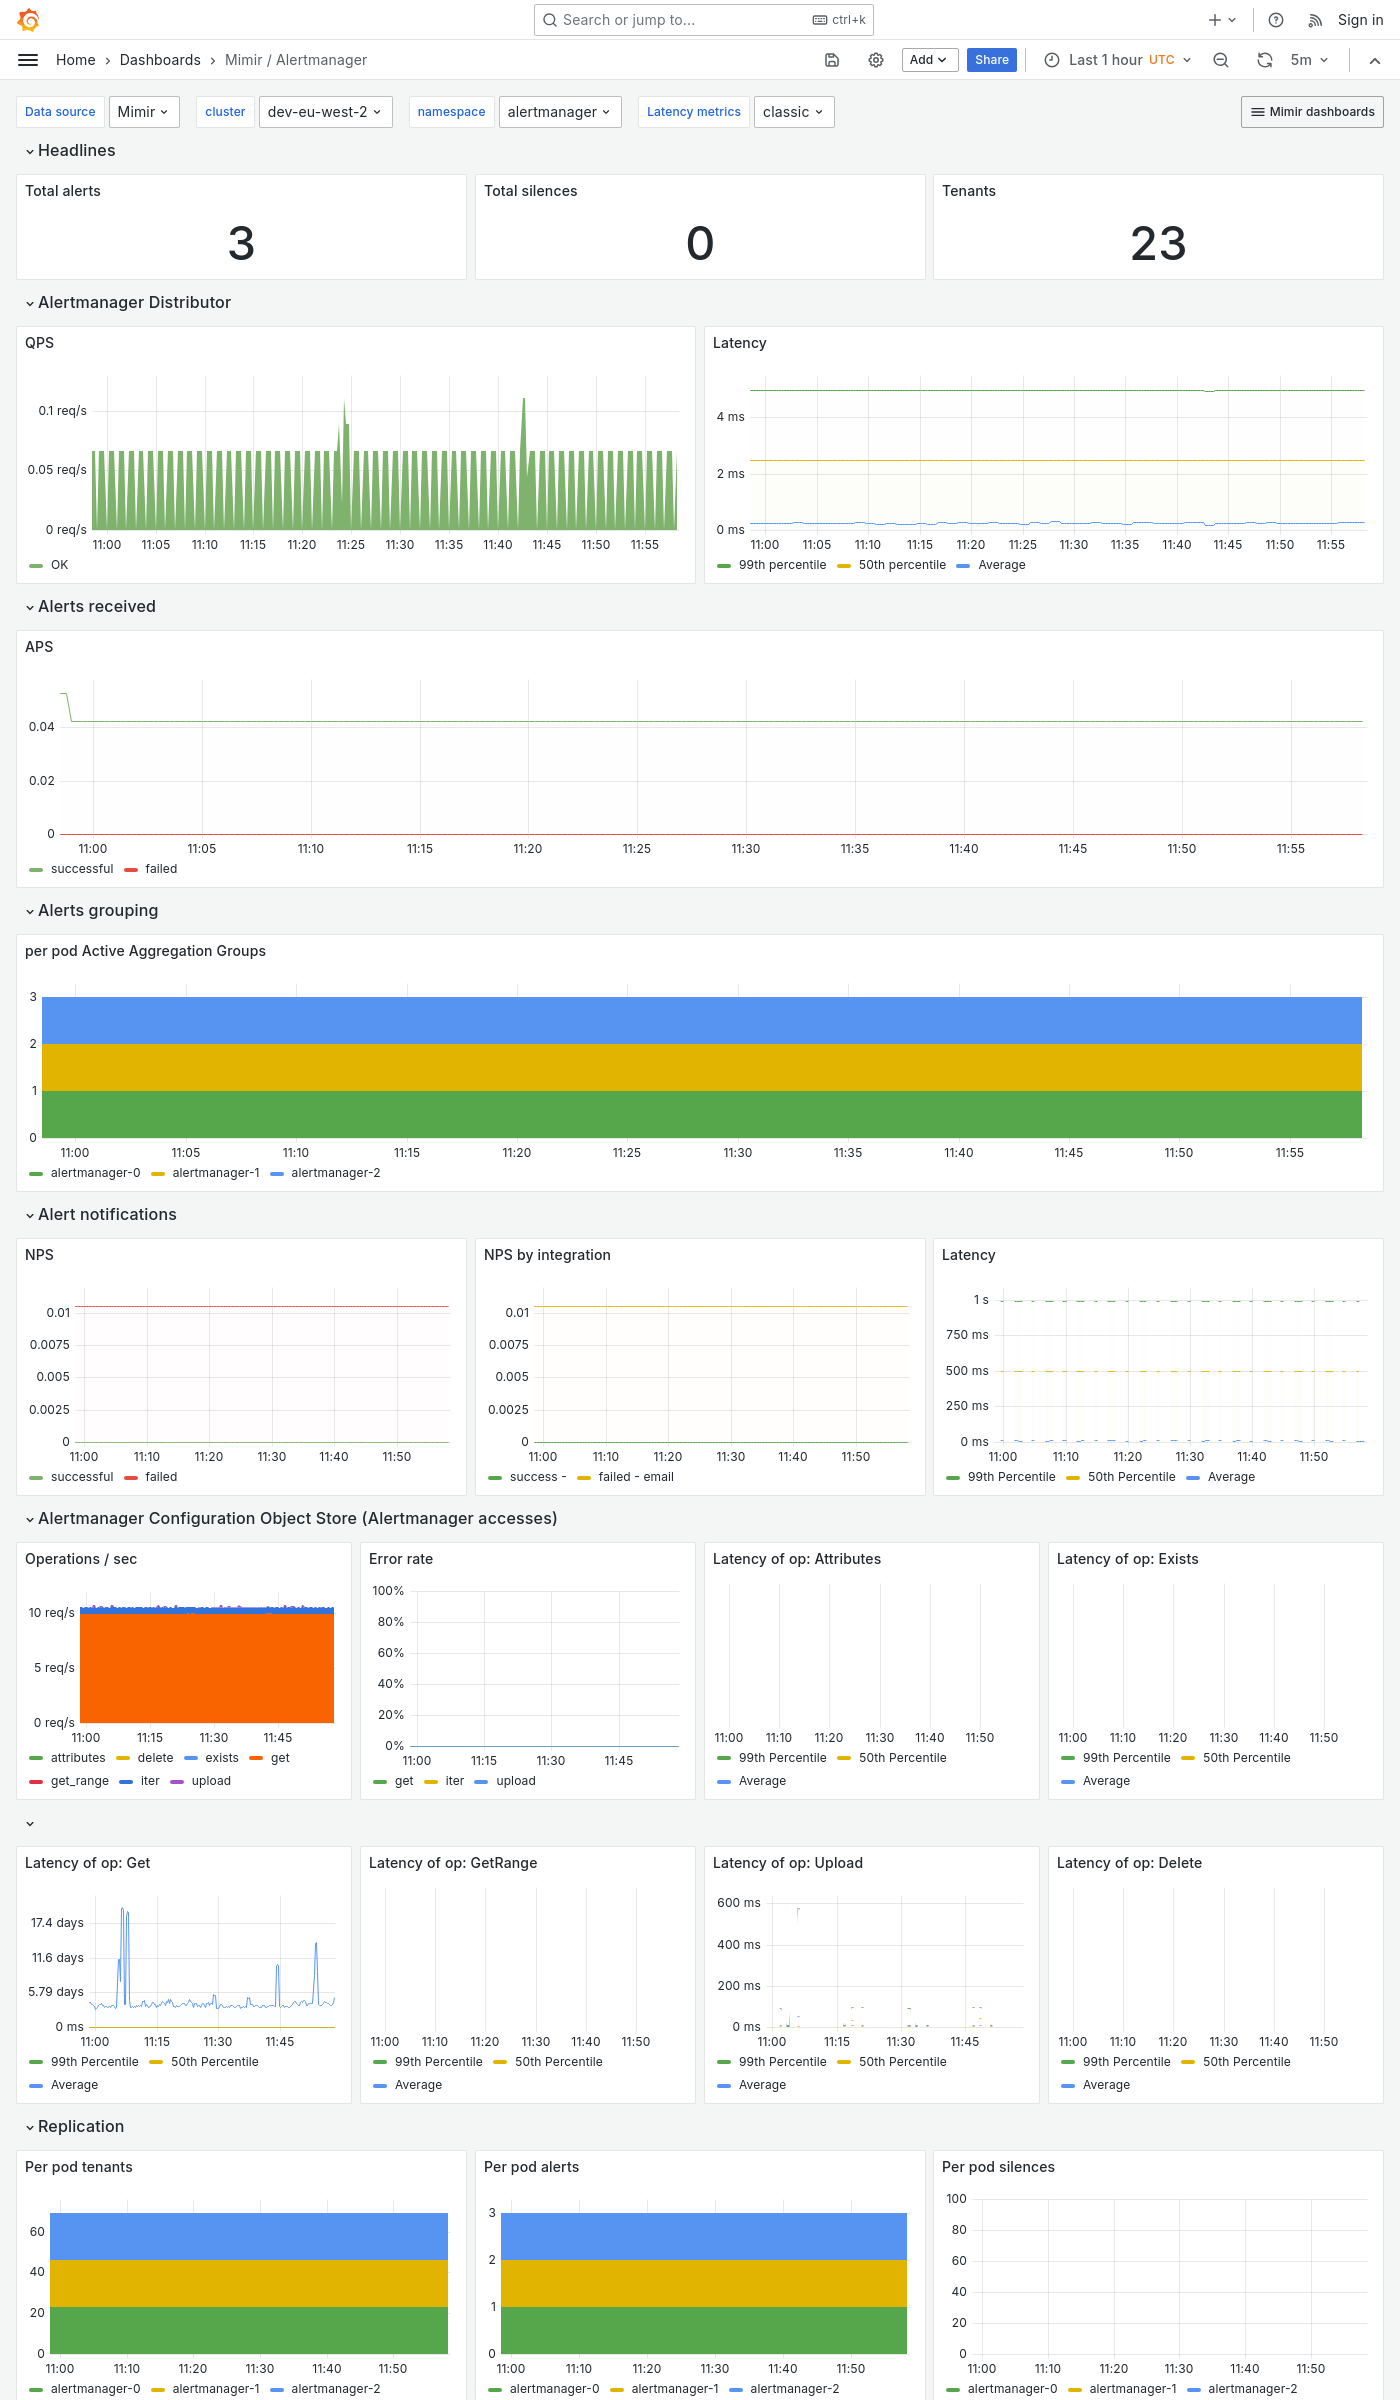This screenshot has width=1400, height=2400.
Task: Open Last 1 hour time range picker
Action: (x=1117, y=60)
